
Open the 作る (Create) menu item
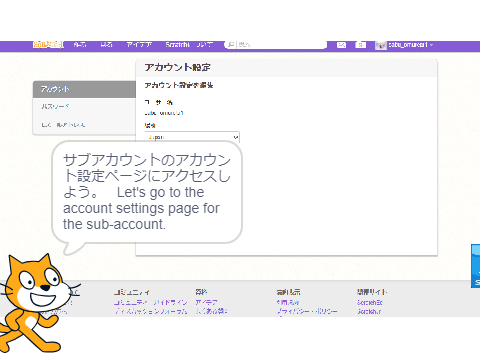coord(80,45)
